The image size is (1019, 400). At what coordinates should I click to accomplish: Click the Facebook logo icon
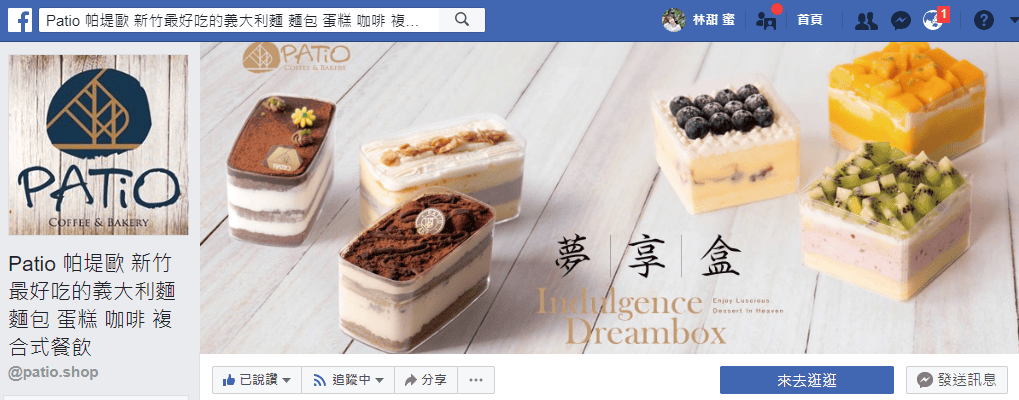[20, 20]
